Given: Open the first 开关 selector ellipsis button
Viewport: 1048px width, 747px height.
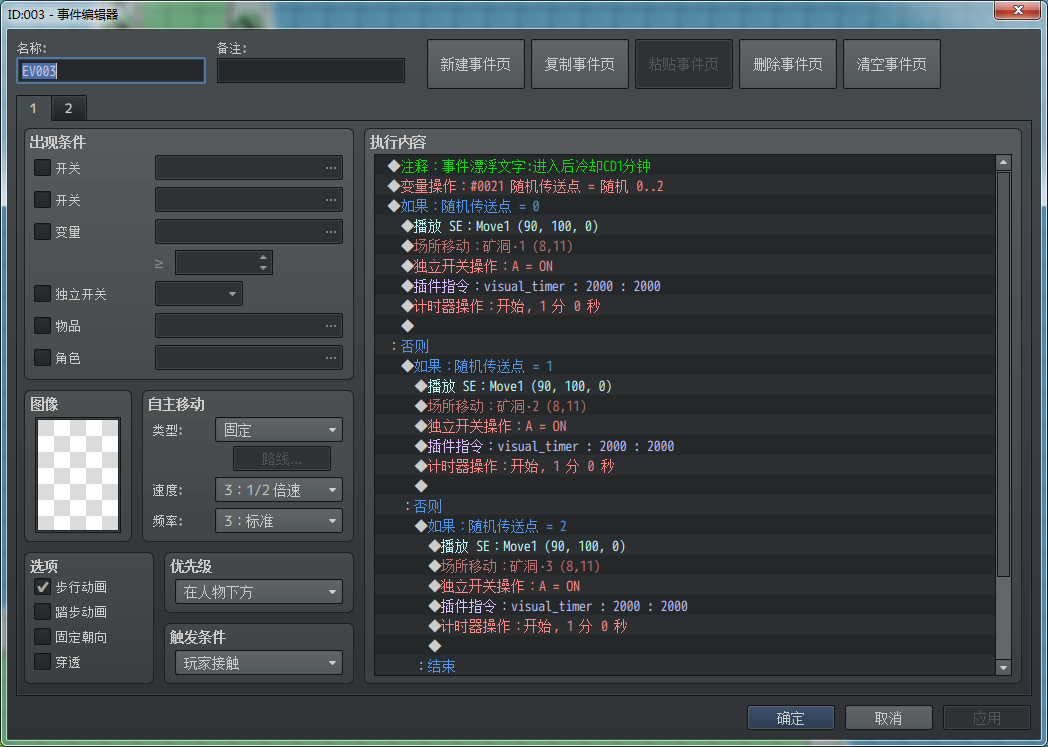Looking at the screenshot, I should [331, 168].
